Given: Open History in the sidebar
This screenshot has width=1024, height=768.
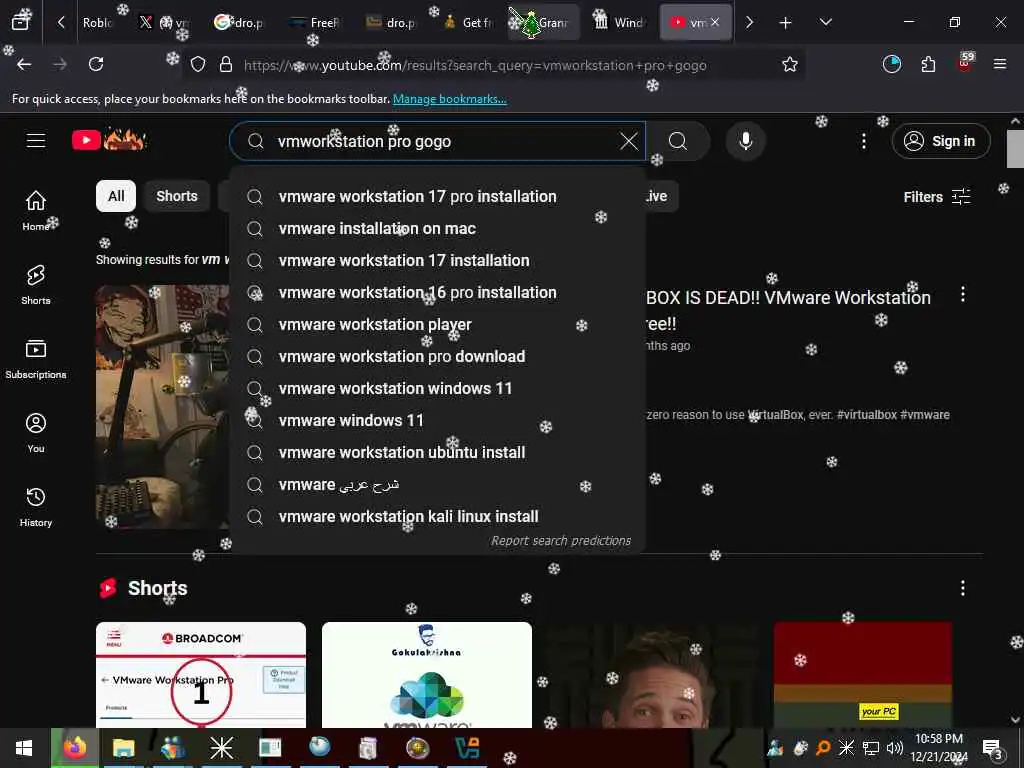Looking at the screenshot, I should click(x=36, y=507).
